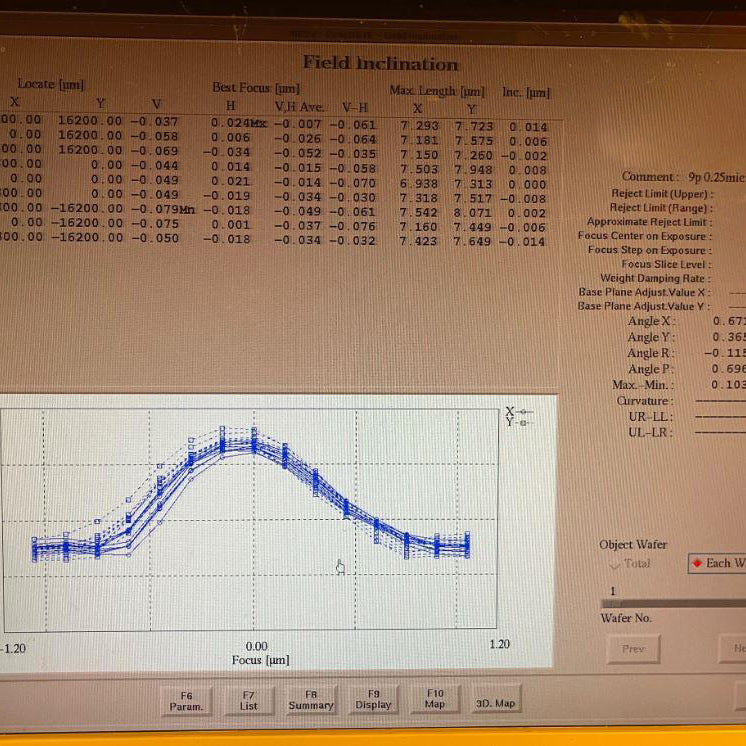Screen dimensions: 746x746
Task: Click the X series legend marker
Action: tap(519, 411)
